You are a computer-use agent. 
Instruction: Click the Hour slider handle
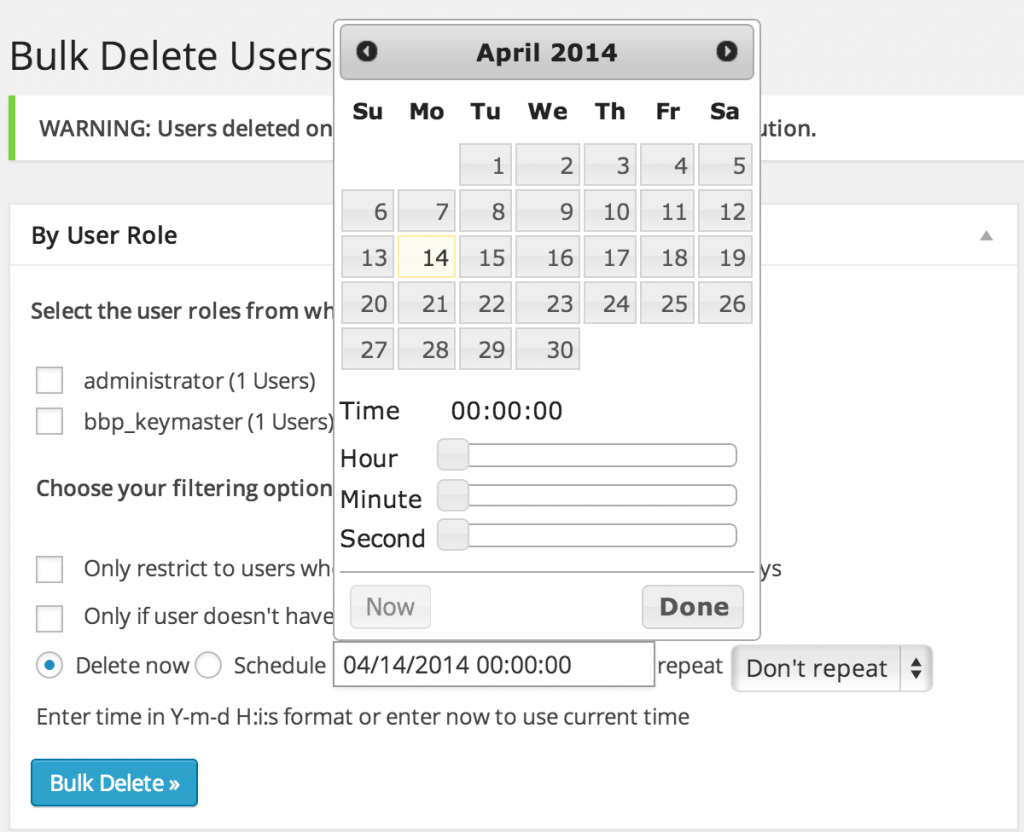(x=452, y=454)
